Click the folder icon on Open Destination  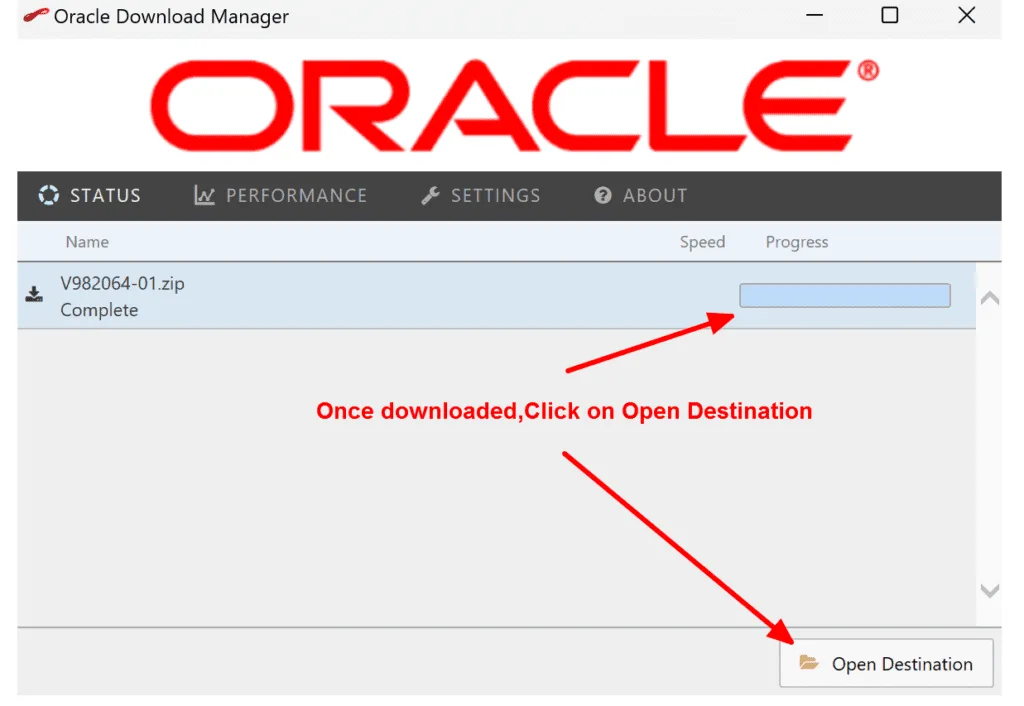tap(809, 663)
